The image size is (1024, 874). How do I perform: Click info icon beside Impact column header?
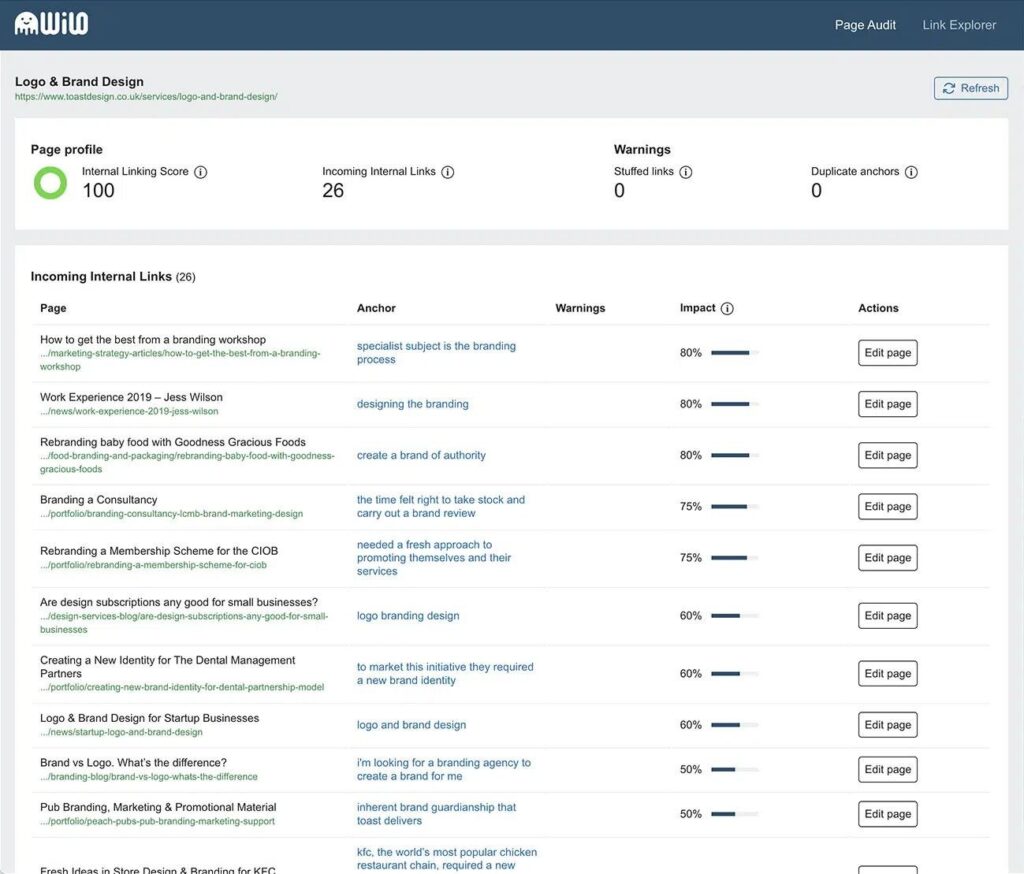(x=727, y=308)
